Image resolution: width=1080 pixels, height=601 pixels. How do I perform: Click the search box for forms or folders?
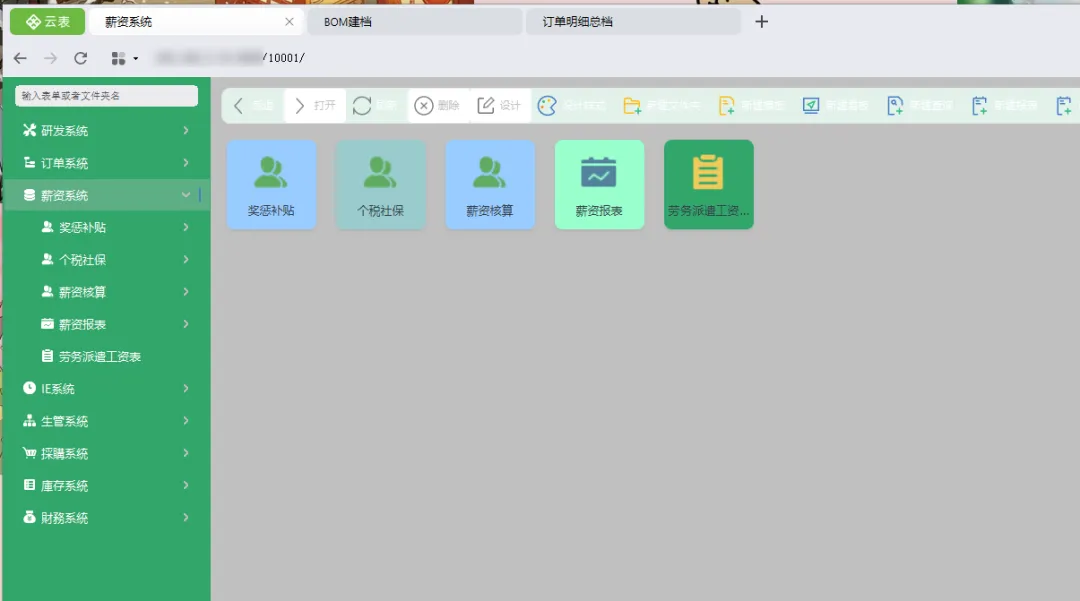106,96
